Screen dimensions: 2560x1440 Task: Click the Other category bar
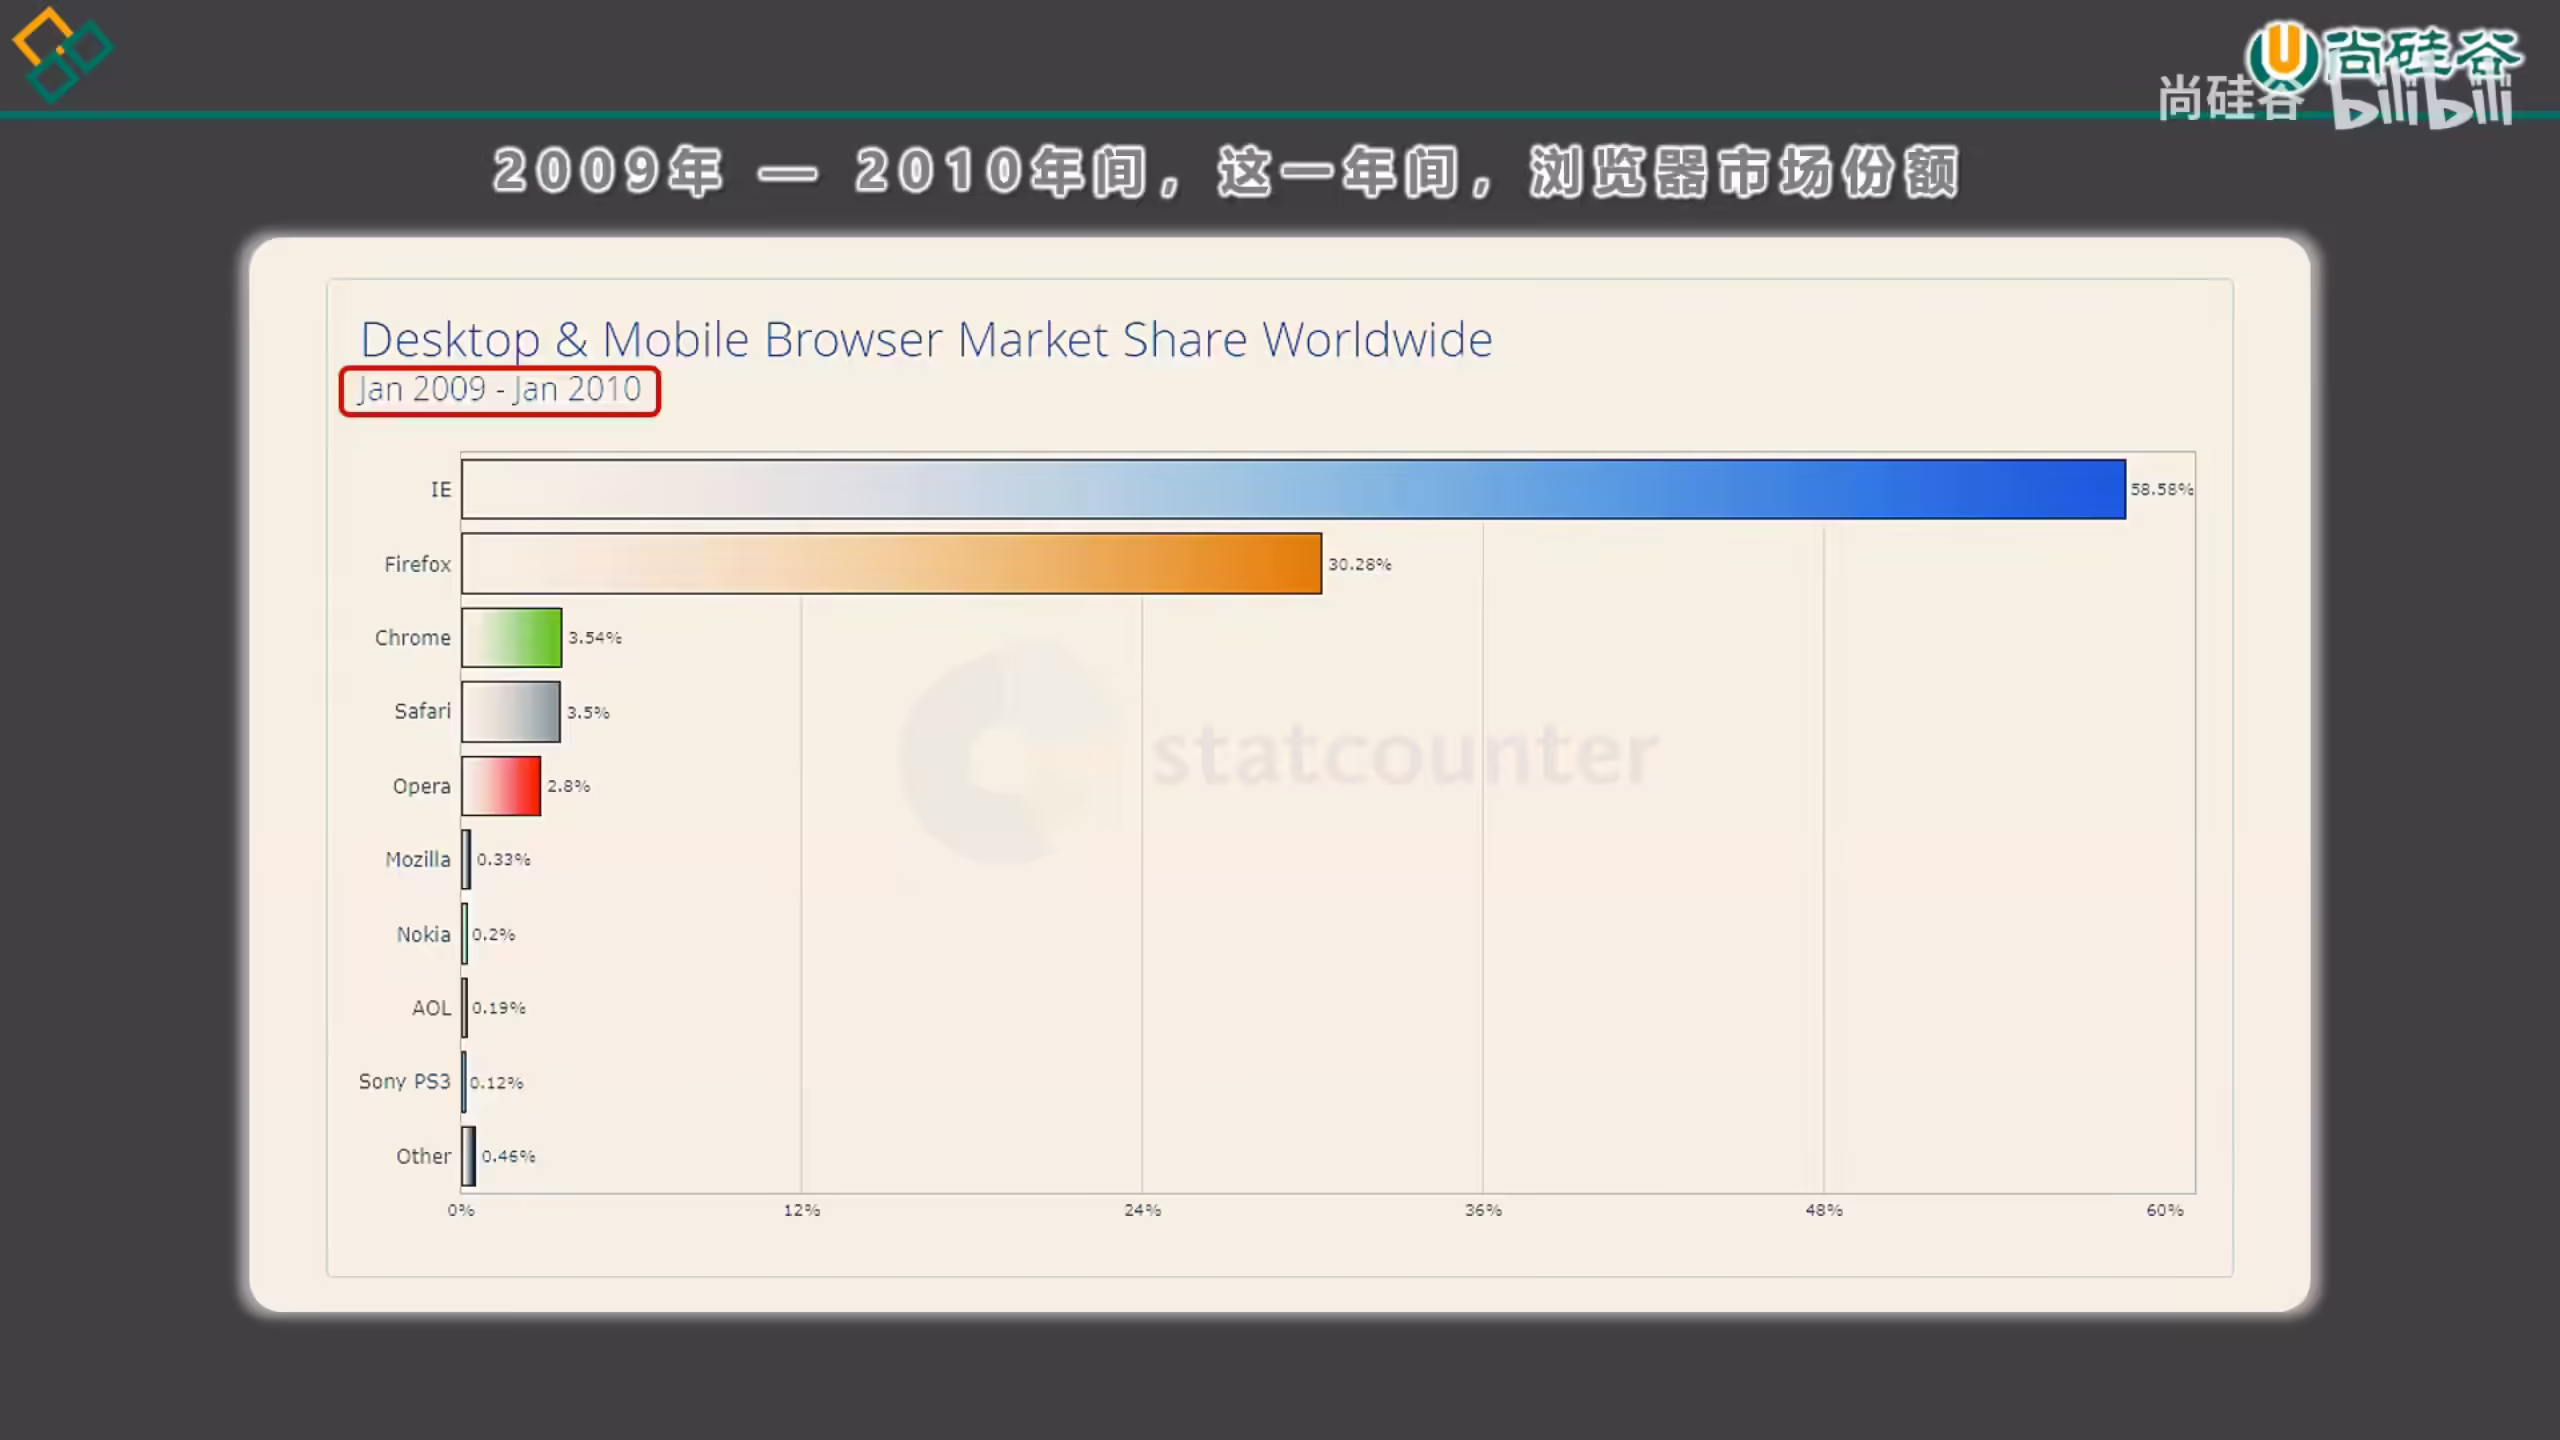click(468, 1156)
